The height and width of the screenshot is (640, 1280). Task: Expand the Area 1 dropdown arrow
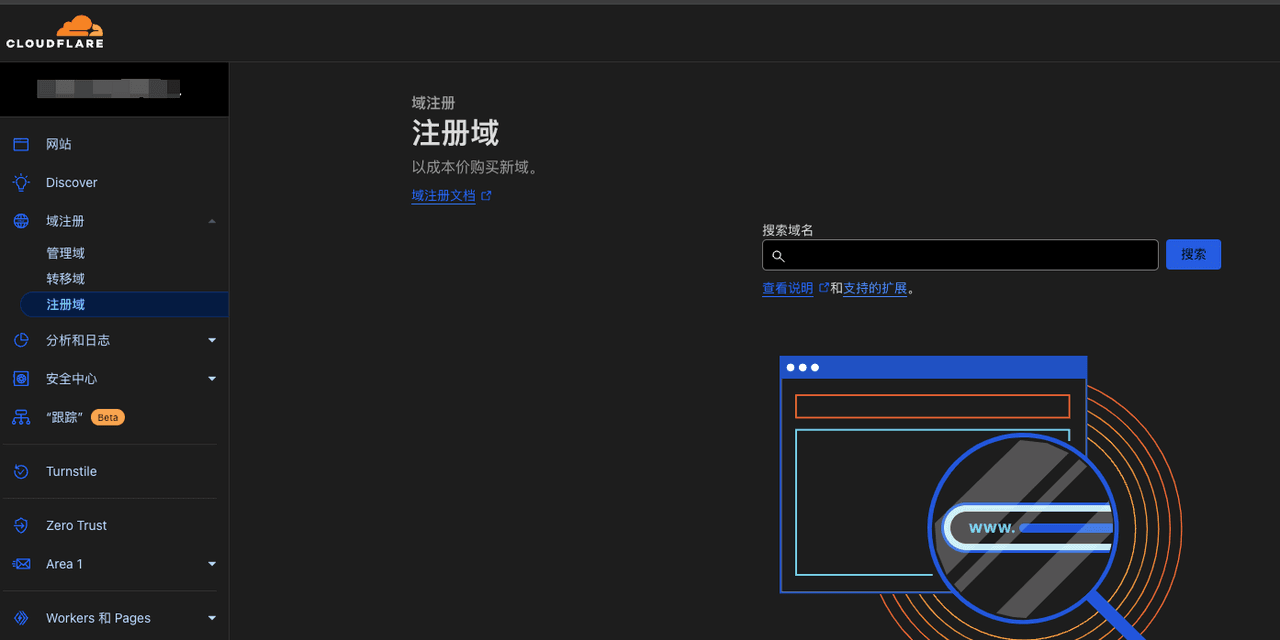[x=212, y=564]
